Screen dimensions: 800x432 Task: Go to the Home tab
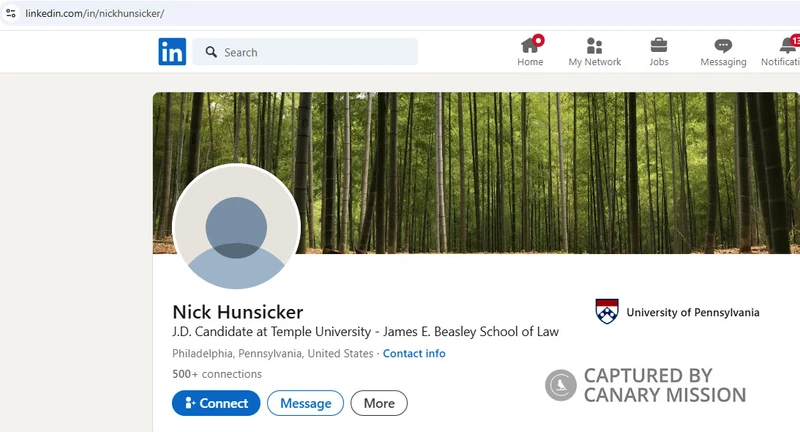(x=530, y=52)
